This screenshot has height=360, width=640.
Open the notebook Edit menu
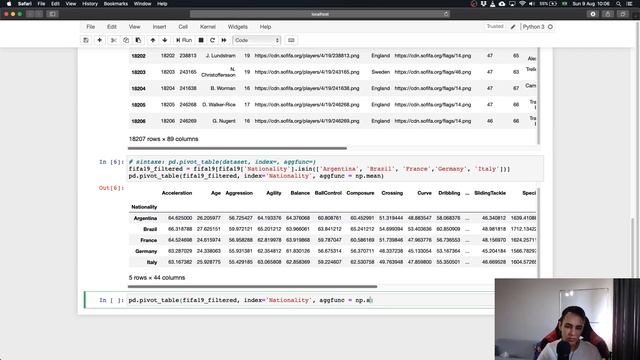[112, 27]
